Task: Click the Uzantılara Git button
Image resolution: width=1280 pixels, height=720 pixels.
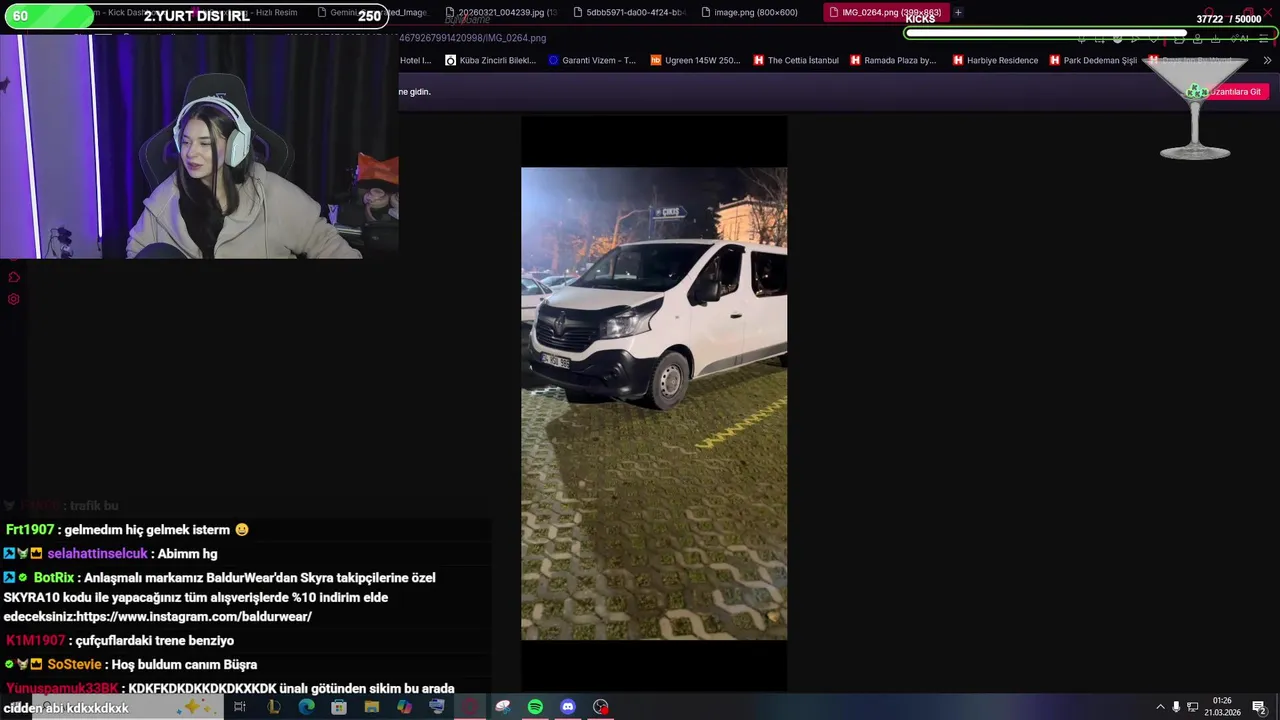Action: click(x=1234, y=91)
